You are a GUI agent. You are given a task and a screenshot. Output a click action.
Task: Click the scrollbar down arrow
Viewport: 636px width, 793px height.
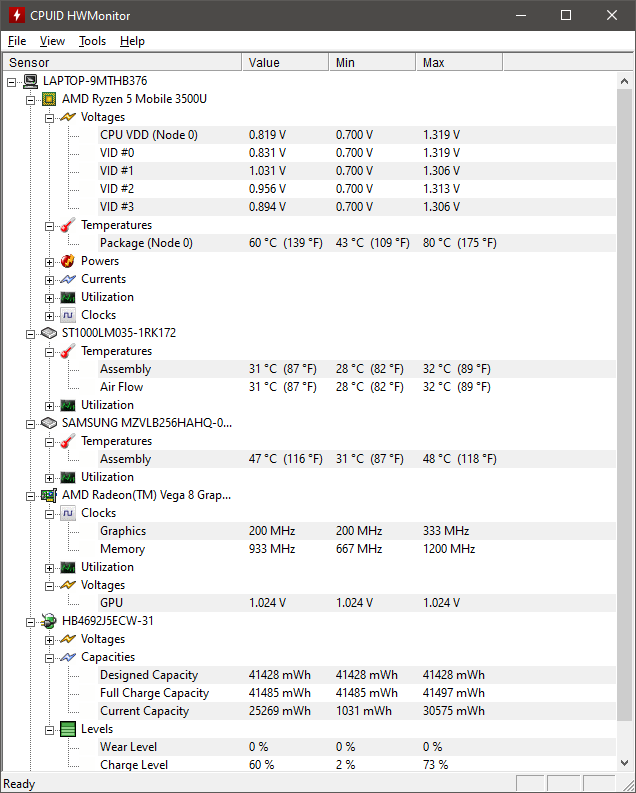pyautogui.click(x=624, y=762)
